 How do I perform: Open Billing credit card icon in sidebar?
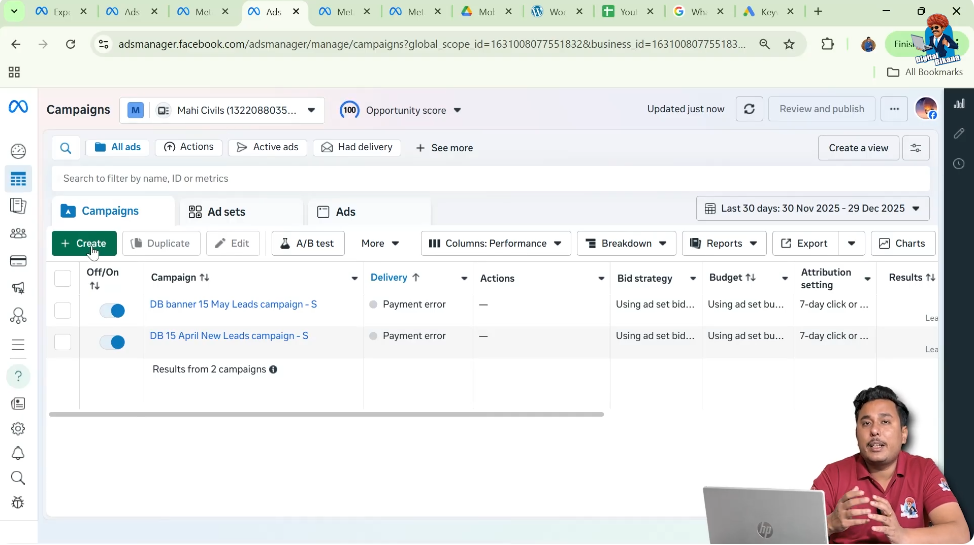[x=18, y=261]
